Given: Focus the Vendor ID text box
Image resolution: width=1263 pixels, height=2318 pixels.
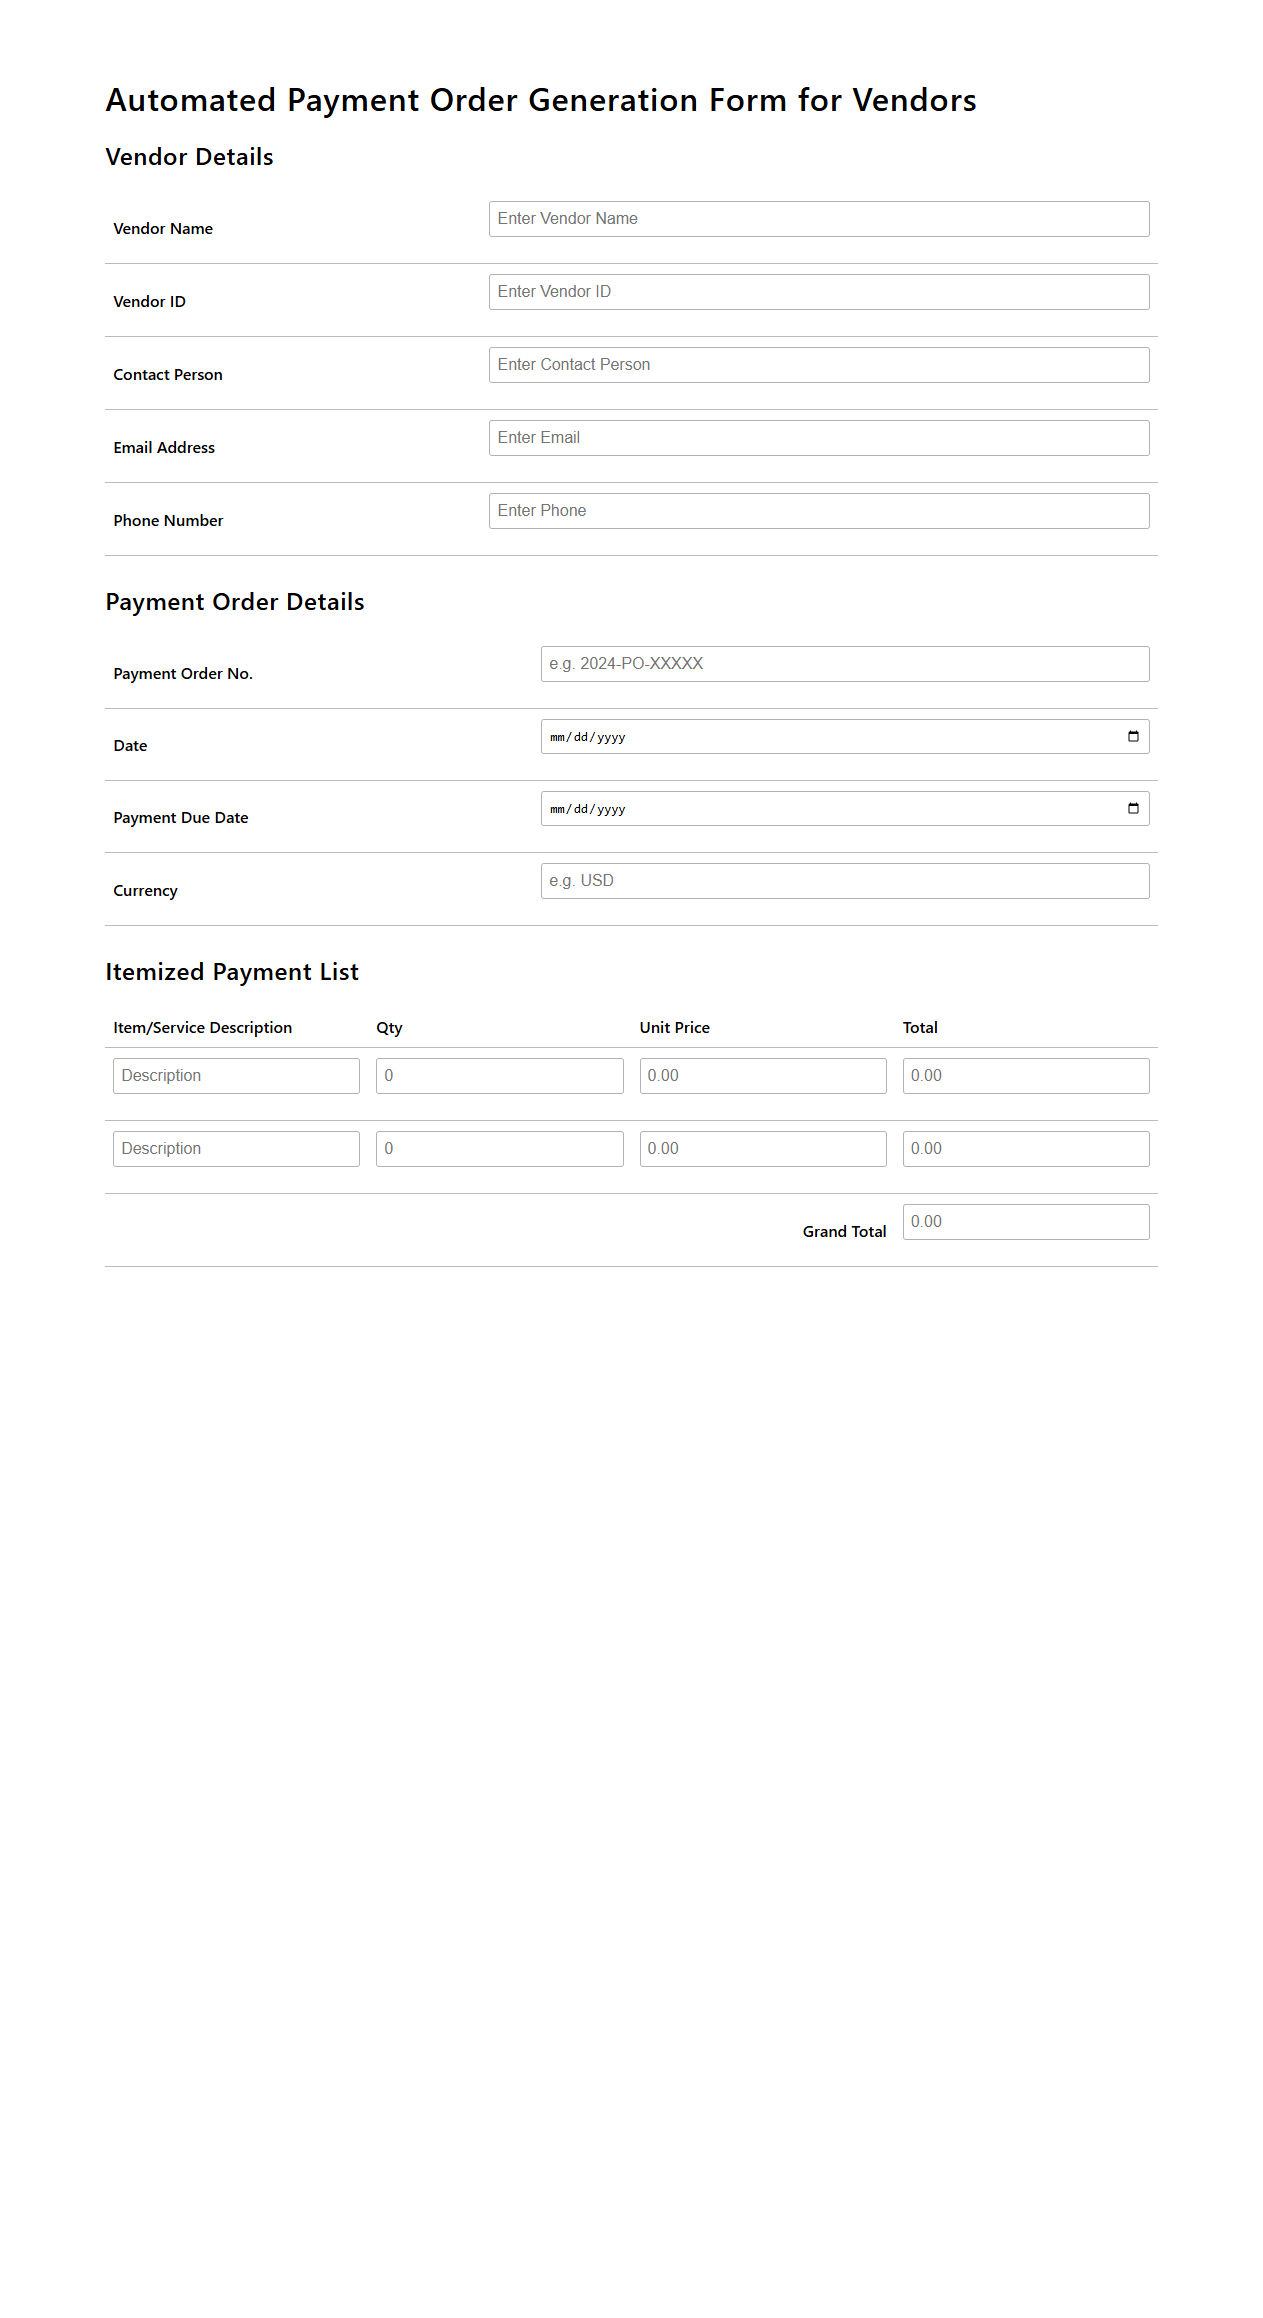Looking at the screenshot, I should pos(818,292).
